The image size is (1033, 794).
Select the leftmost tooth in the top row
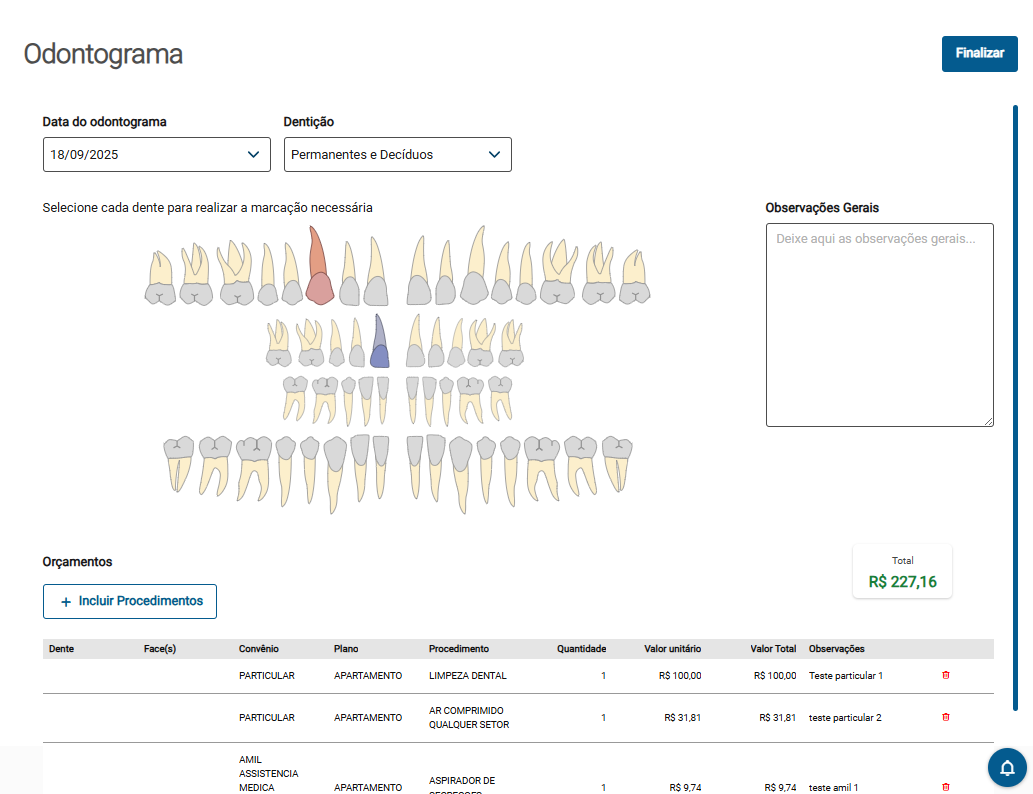click(160, 280)
